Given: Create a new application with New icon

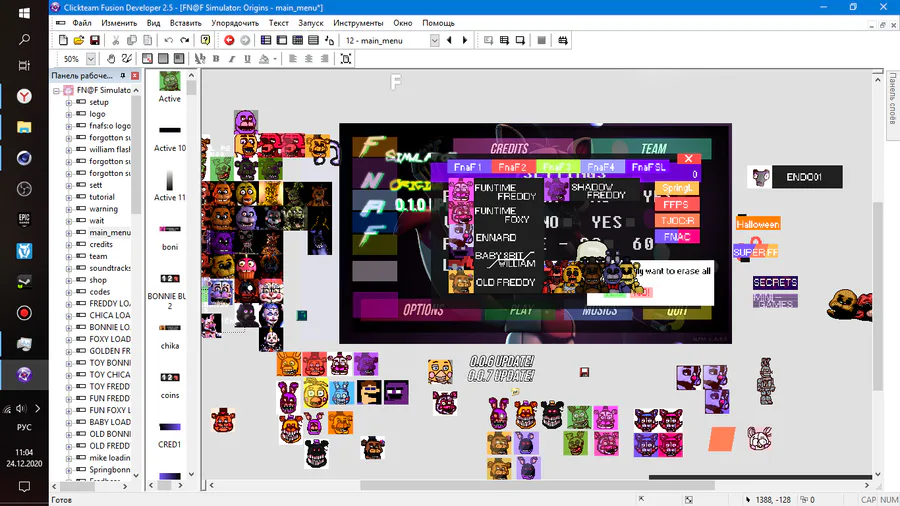Looking at the screenshot, I should [x=63, y=40].
